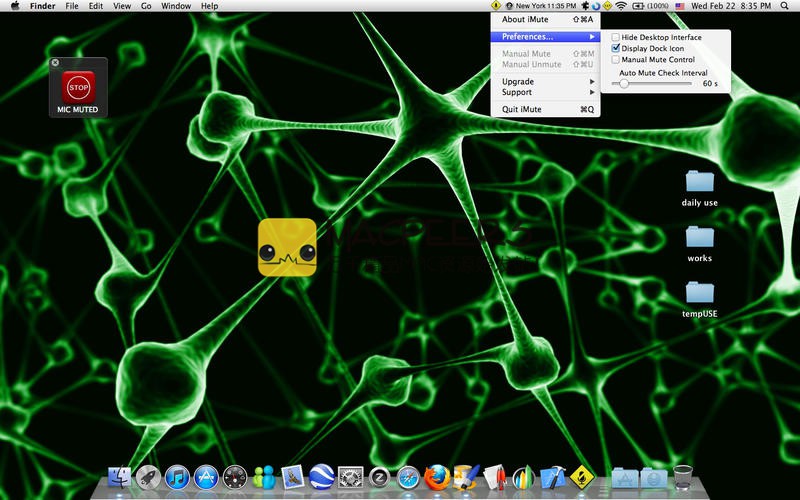The image size is (800, 500).
Task: Open the Finder icon in the Dock
Action: pyautogui.click(x=120, y=477)
